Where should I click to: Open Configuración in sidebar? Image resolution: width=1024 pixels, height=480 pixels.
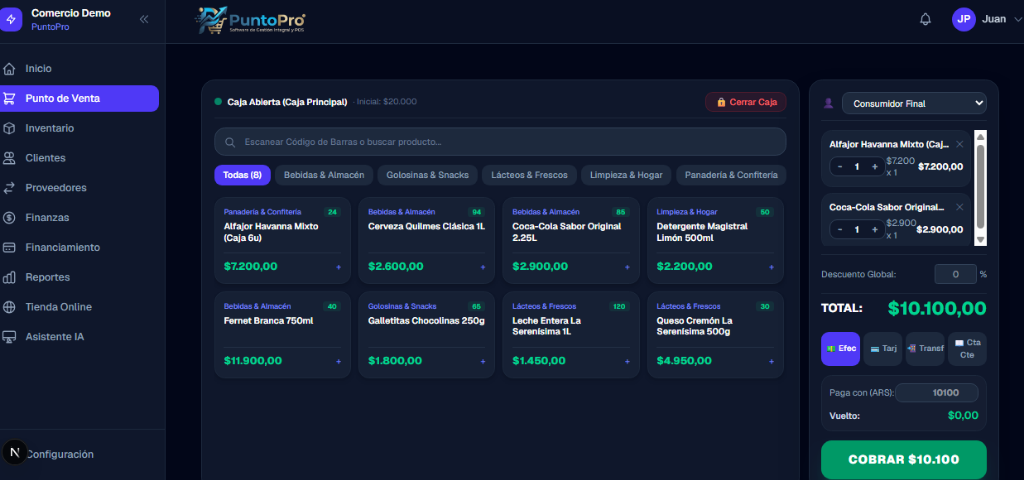(x=59, y=454)
